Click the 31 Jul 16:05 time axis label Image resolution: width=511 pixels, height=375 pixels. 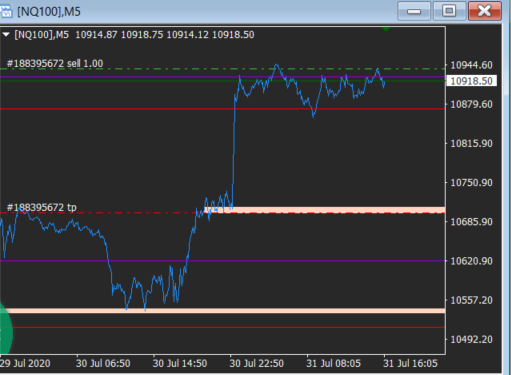coord(410,363)
